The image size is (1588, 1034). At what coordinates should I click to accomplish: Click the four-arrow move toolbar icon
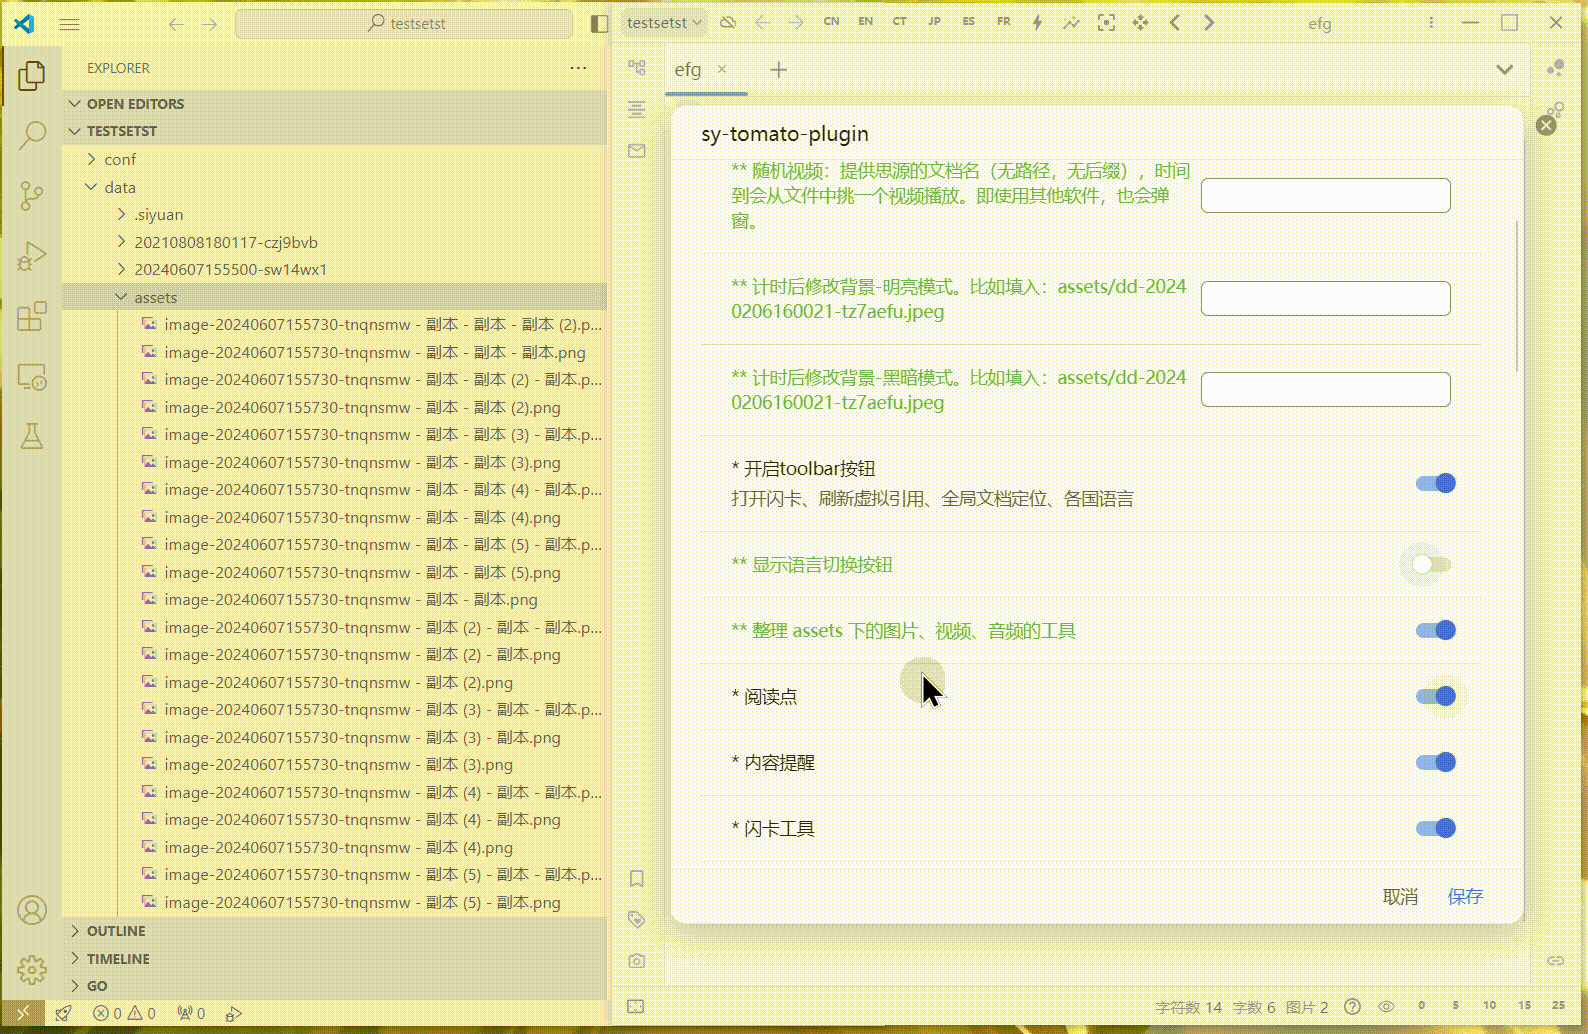[x=1140, y=22]
